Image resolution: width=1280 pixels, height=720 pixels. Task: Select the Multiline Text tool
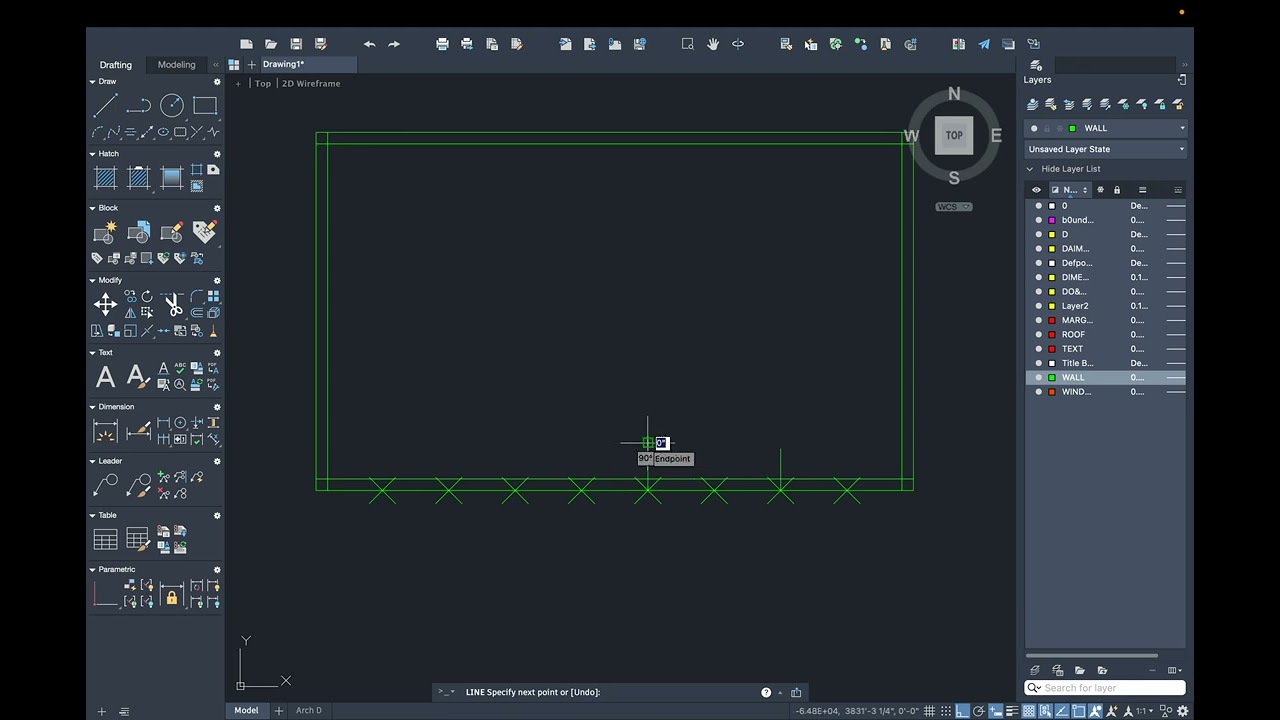tap(105, 377)
